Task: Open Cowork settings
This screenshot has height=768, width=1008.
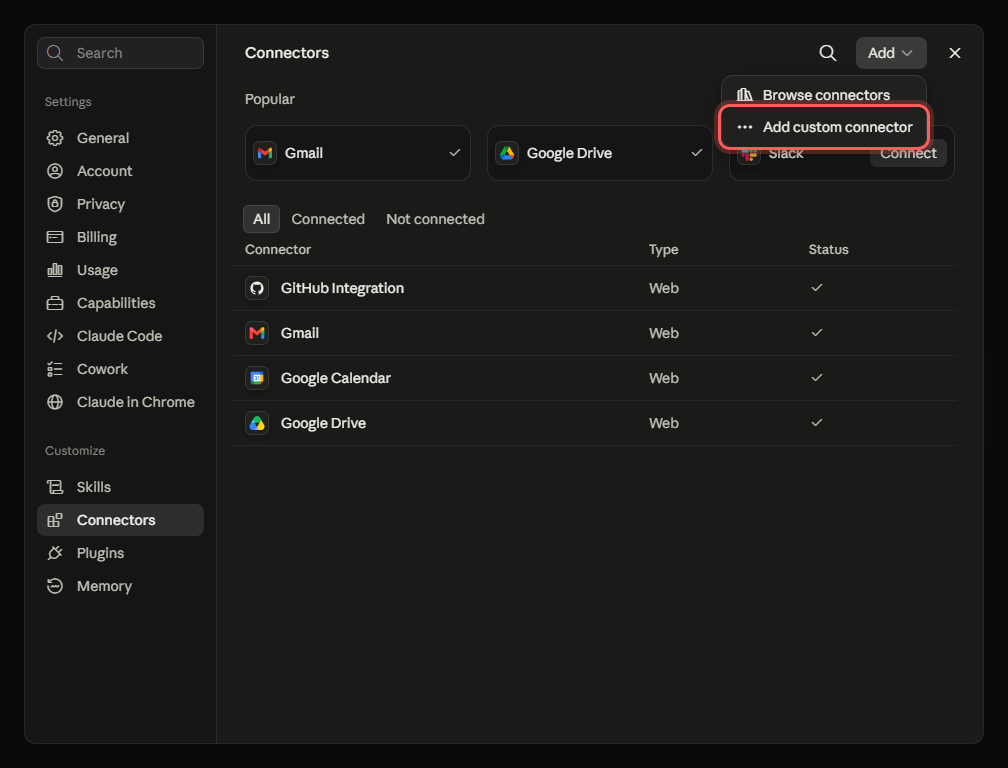Action: tap(120, 369)
